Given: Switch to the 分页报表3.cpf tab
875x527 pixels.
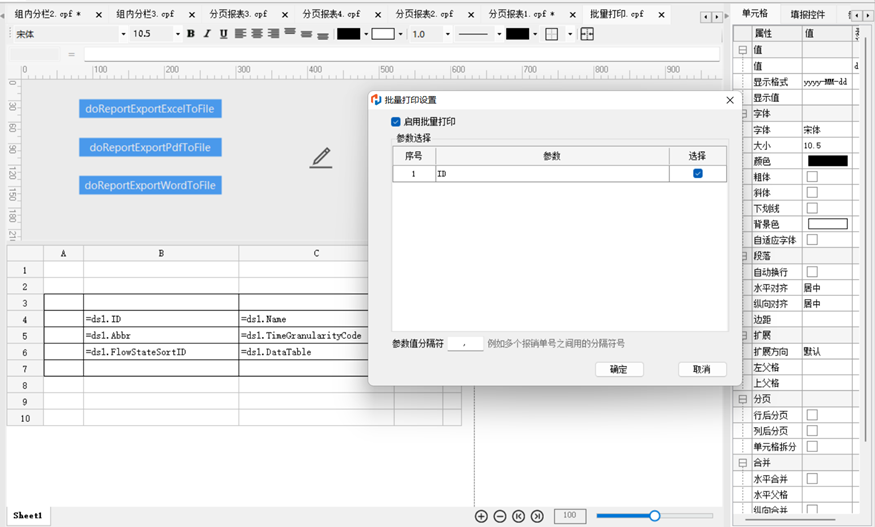Looking at the screenshot, I should point(238,15).
